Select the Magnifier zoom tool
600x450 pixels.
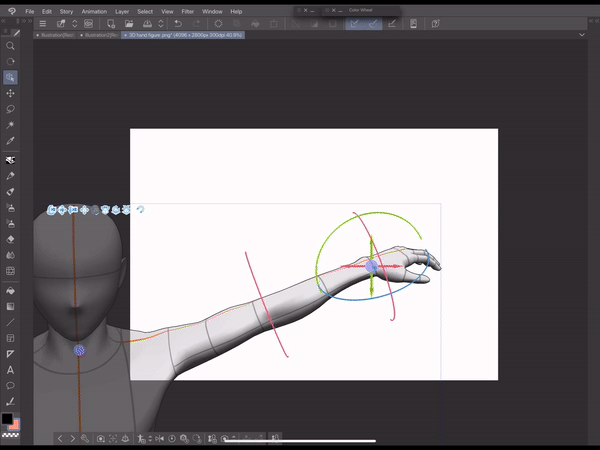(10, 46)
